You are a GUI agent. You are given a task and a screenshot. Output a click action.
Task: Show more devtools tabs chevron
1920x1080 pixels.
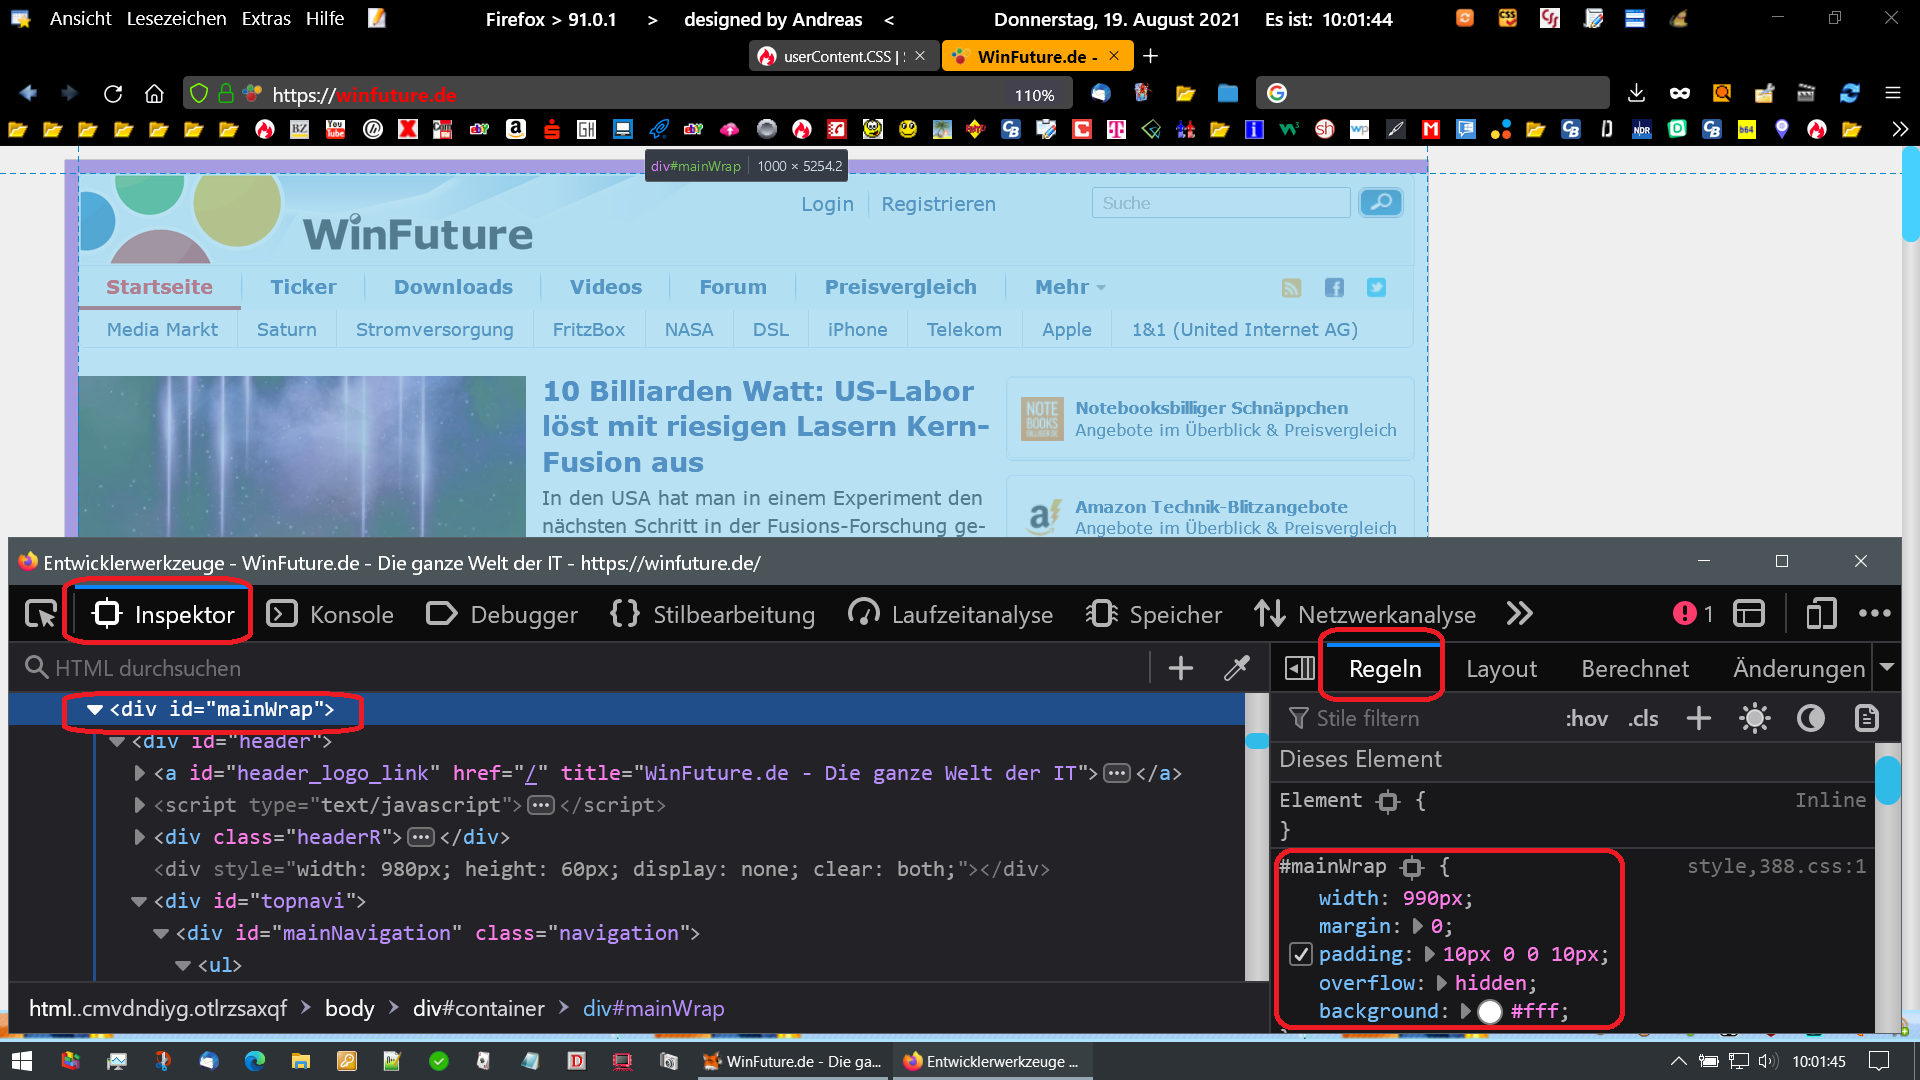click(1520, 614)
